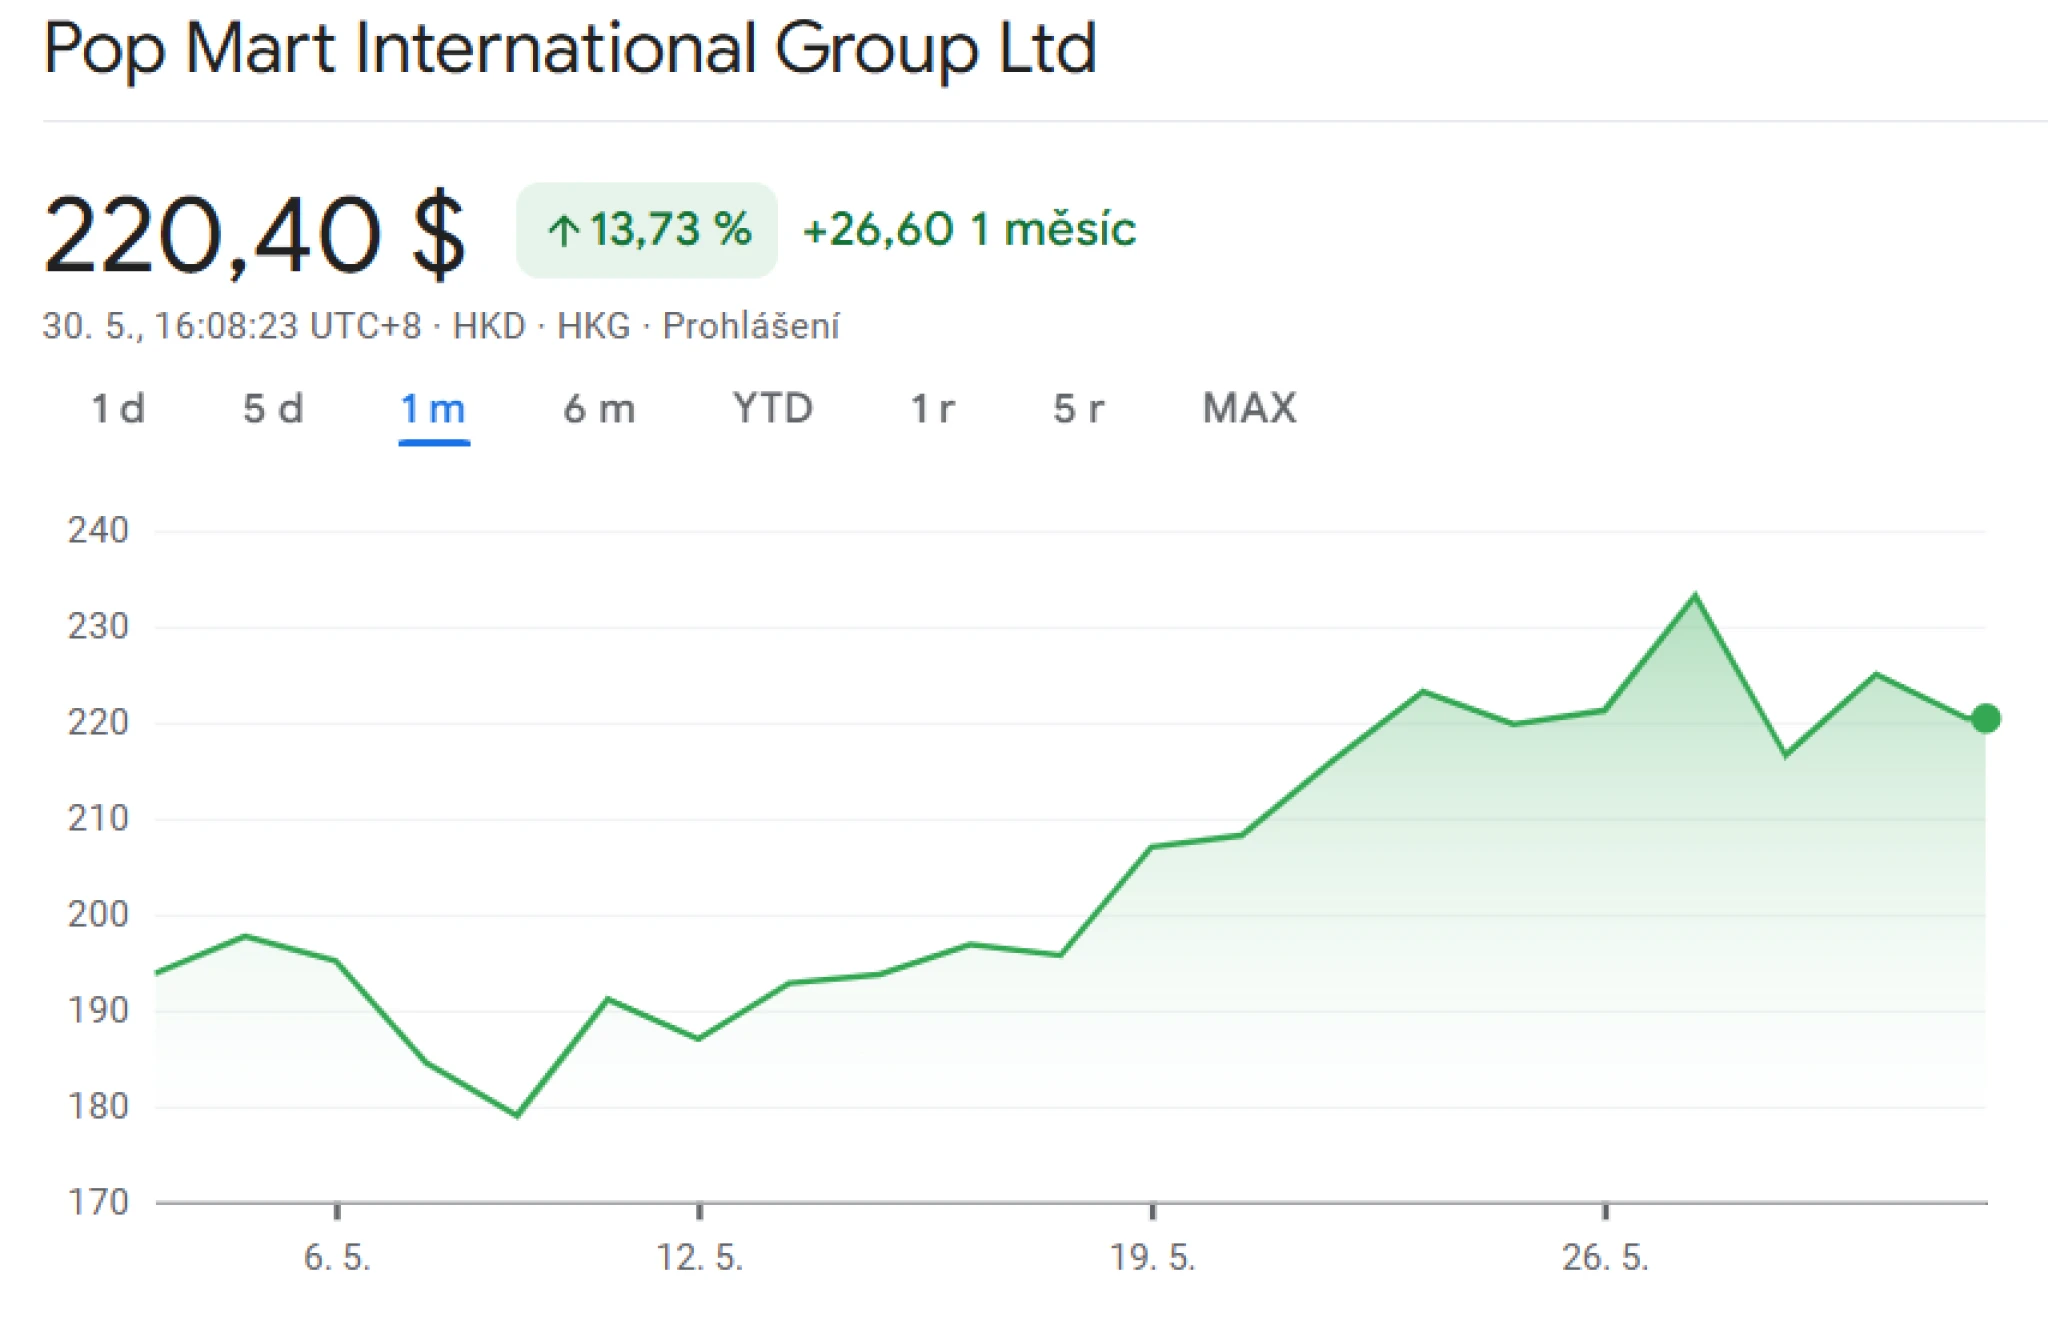Click the Pop Mart International Group Ltd title
2048x1337 pixels.
click(570, 48)
